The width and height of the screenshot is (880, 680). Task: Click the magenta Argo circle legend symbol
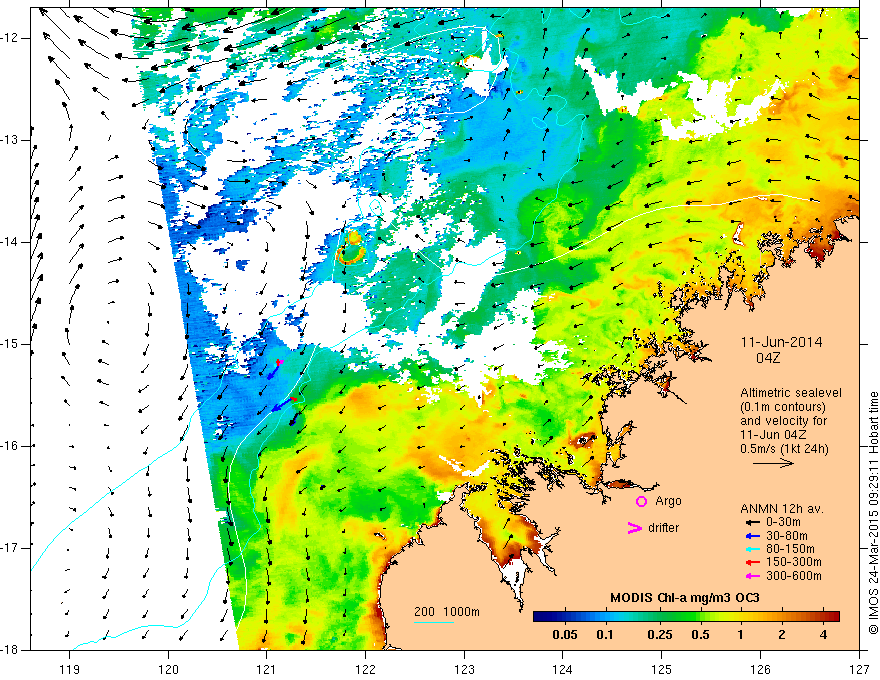pos(641,501)
